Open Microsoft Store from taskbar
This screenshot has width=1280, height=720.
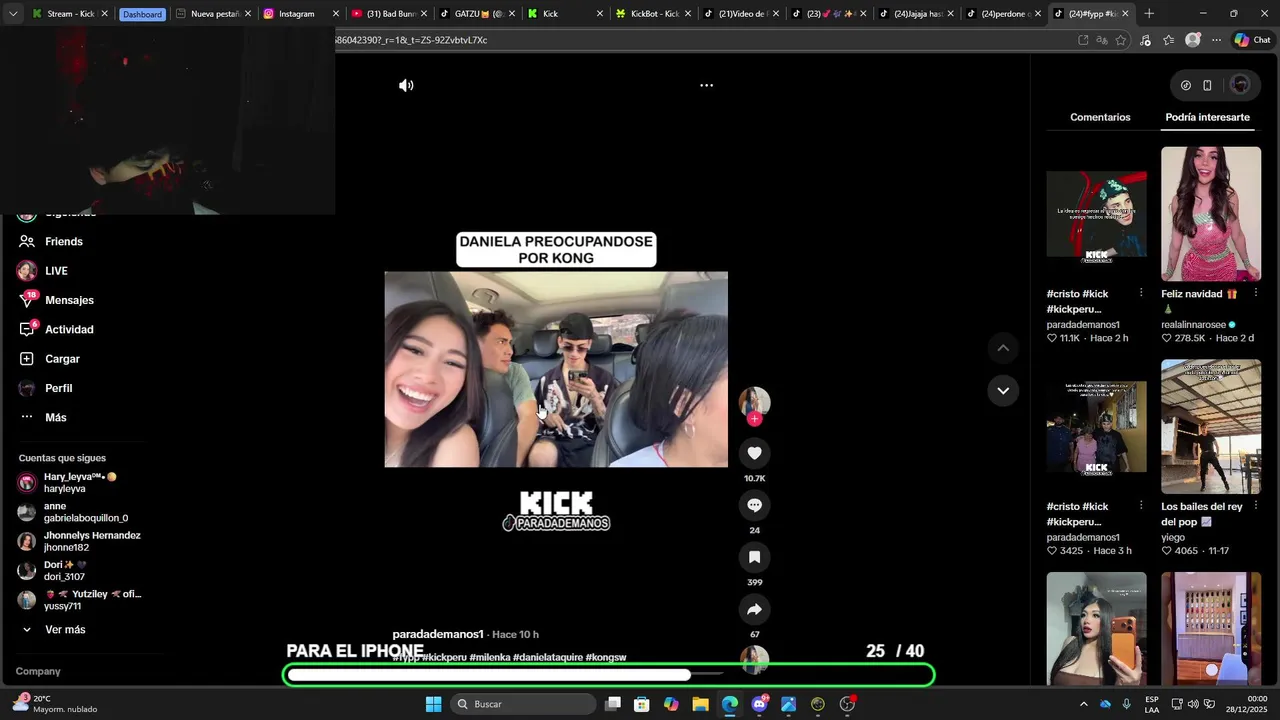[642, 704]
